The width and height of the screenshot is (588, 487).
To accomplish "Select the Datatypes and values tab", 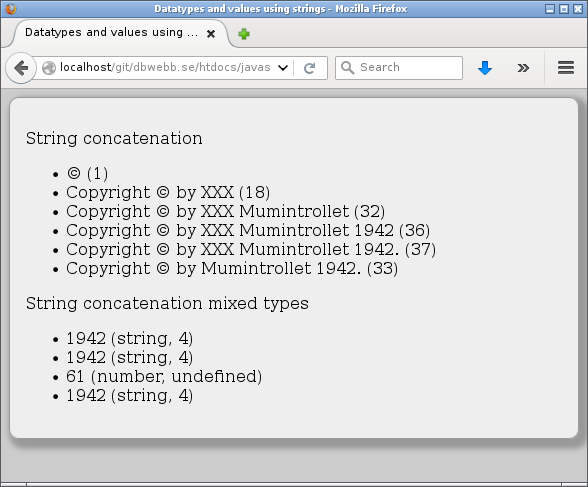I will [x=111, y=32].
